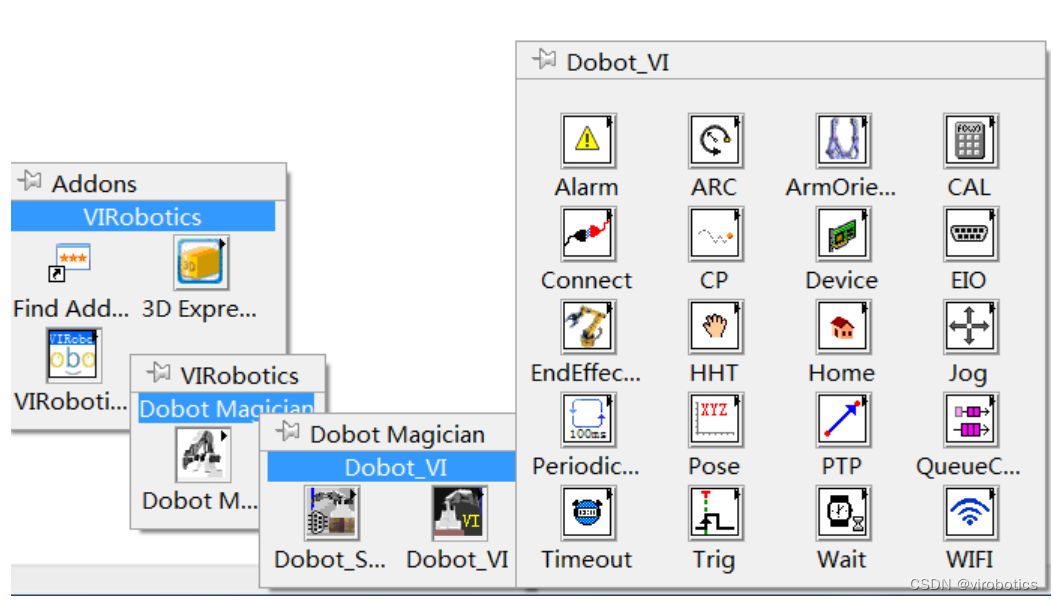
Task: Pick the EndEffector robot arm icon
Action: (x=588, y=327)
